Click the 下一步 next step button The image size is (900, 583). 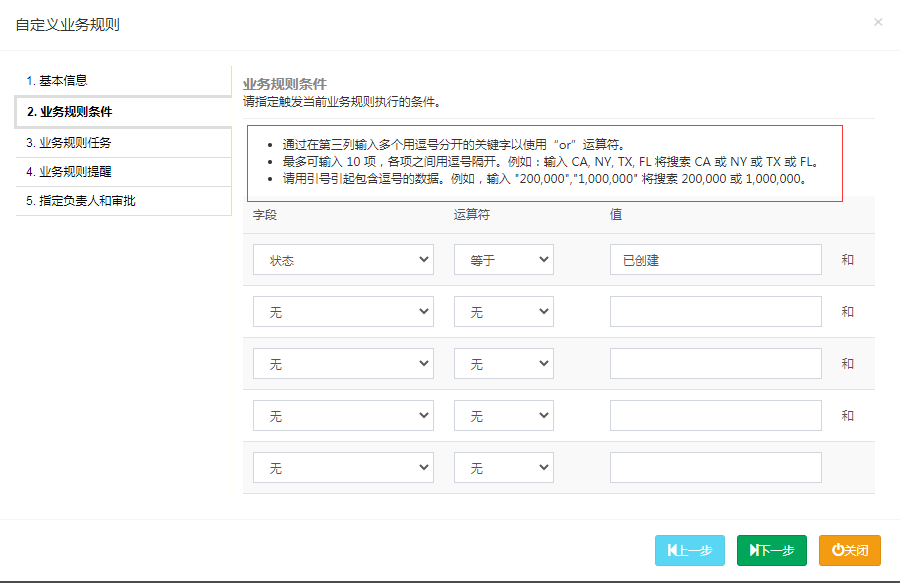(x=771, y=550)
